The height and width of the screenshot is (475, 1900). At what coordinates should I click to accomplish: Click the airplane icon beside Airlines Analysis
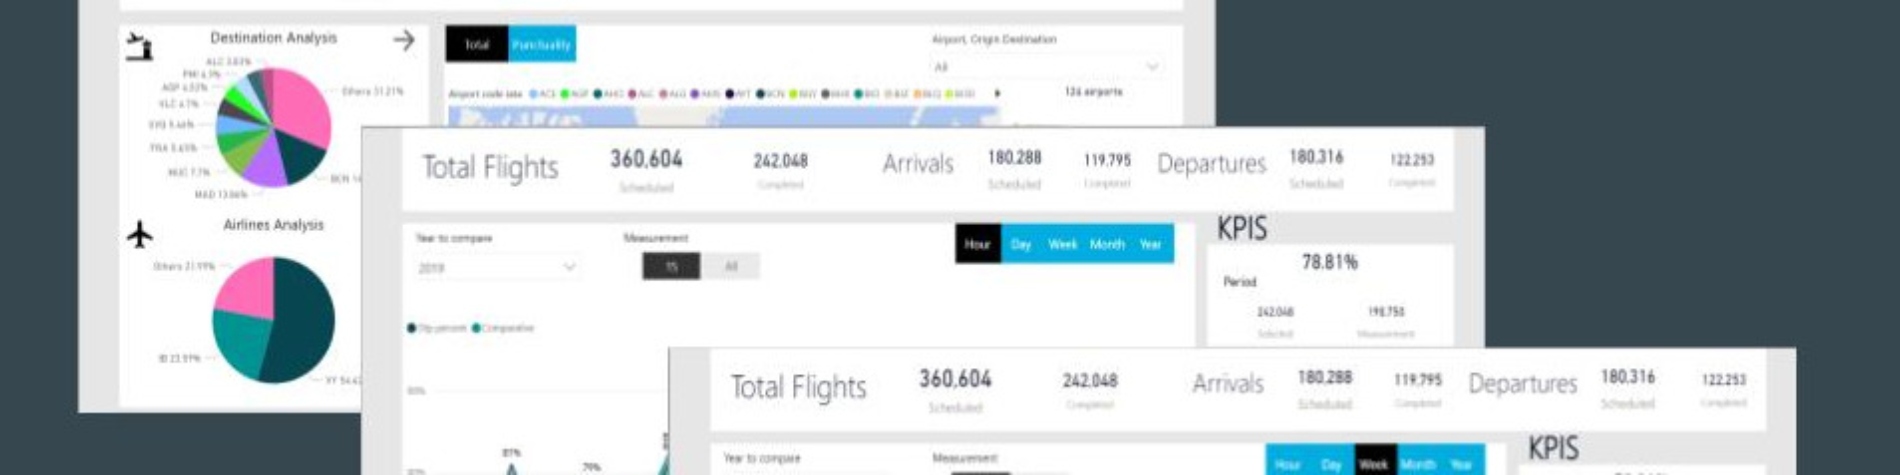(140, 234)
